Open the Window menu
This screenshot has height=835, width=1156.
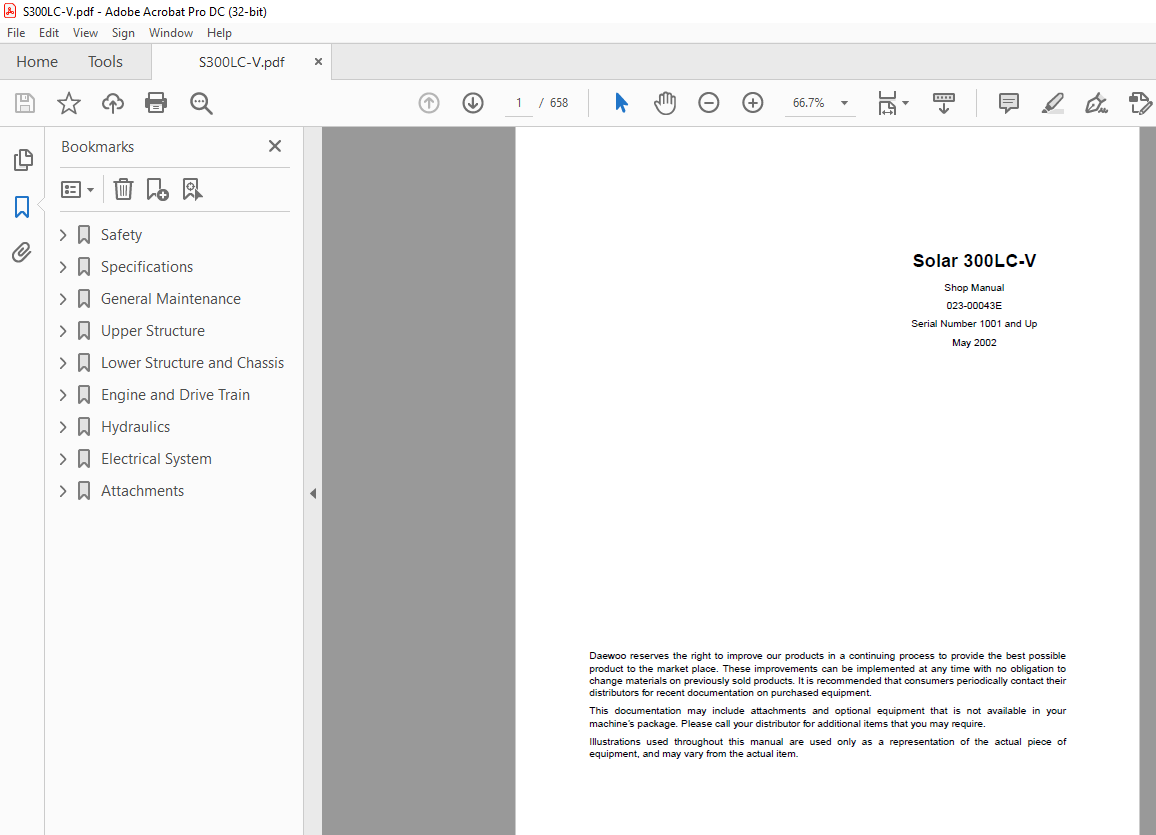[x=171, y=33]
